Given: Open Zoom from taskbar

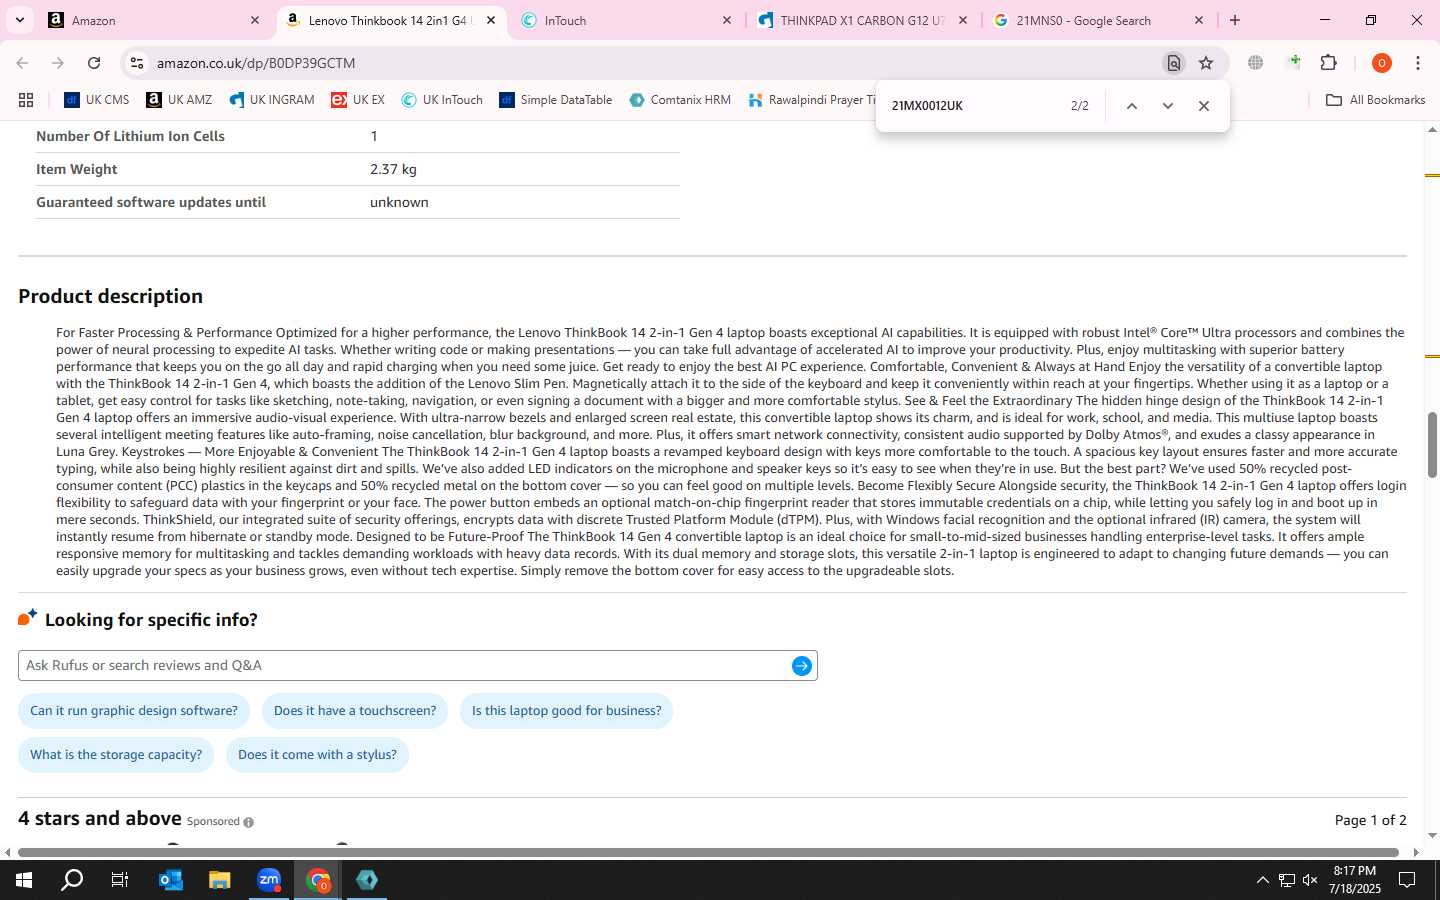Looking at the screenshot, I should 269,880.
